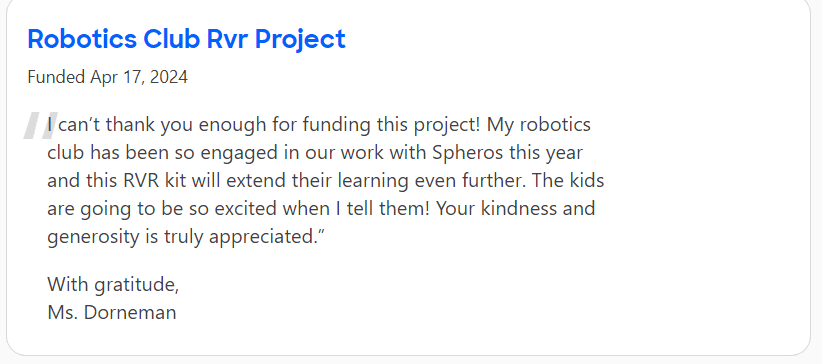
Task: Click the 'With gratitude,' closing line
Action: (x=113, y=285)
